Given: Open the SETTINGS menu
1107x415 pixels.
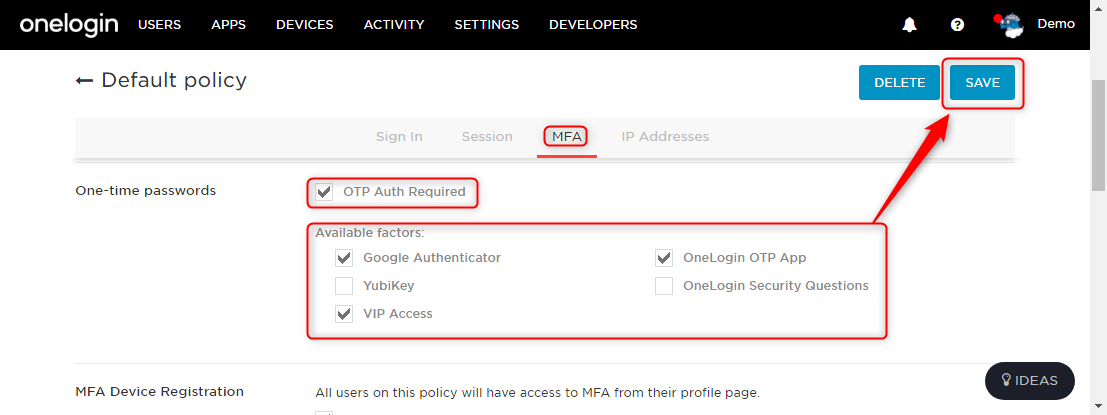Looking at the screenshot, I should (x=486, y=25).
